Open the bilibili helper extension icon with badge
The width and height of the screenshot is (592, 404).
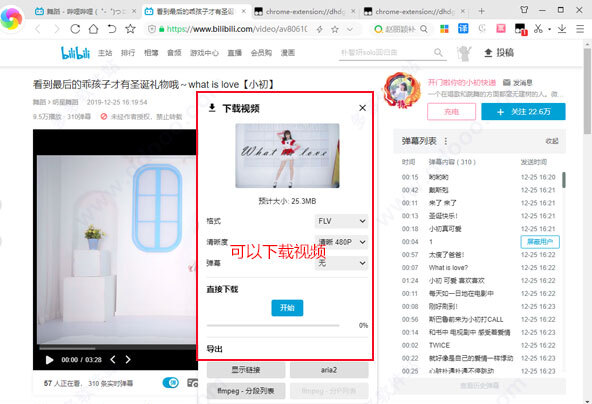521,29
